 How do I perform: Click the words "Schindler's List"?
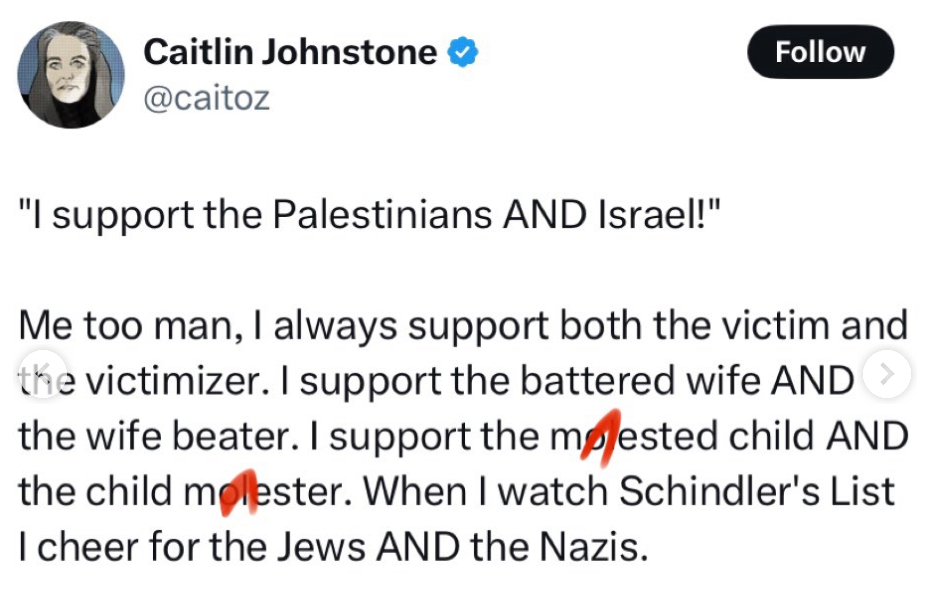(756, 491)
